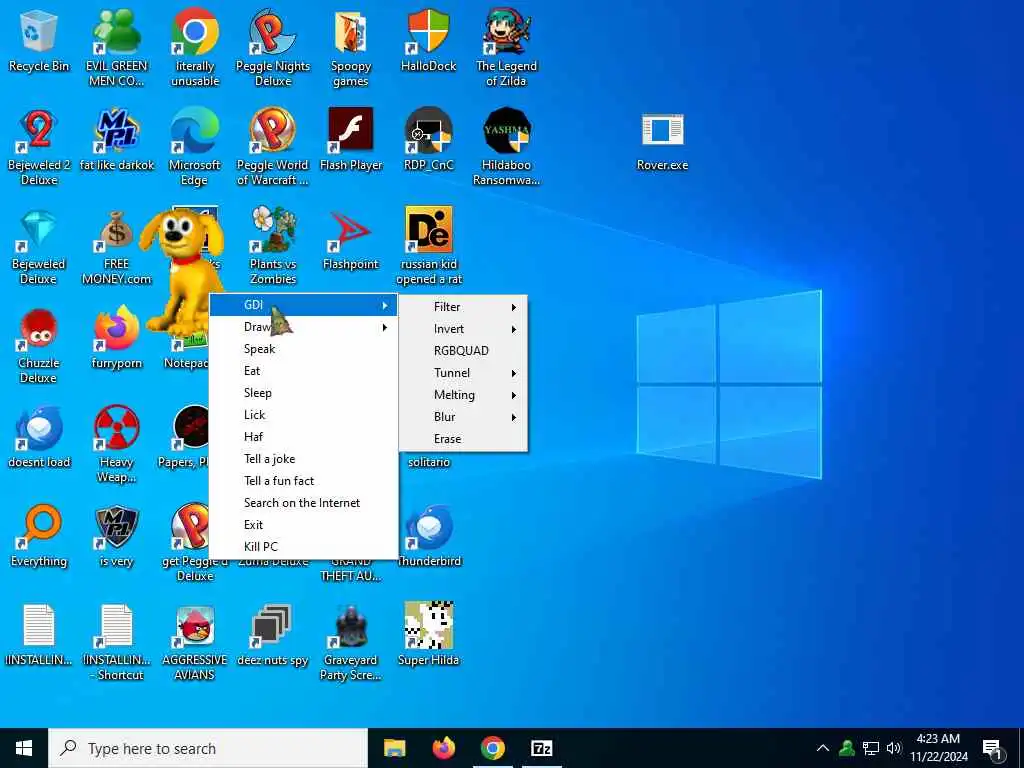This screenshot has width=1024, height=768.
Task: Select the Everything search icon
Action: 39,526
